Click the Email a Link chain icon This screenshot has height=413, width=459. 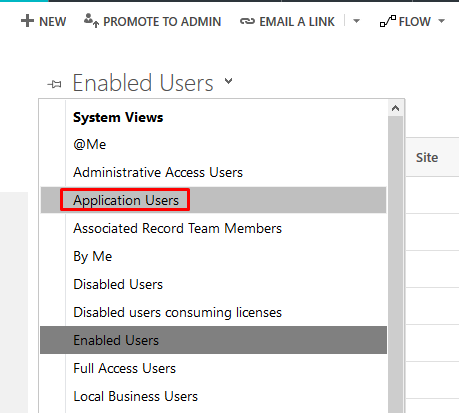point(247,22)
